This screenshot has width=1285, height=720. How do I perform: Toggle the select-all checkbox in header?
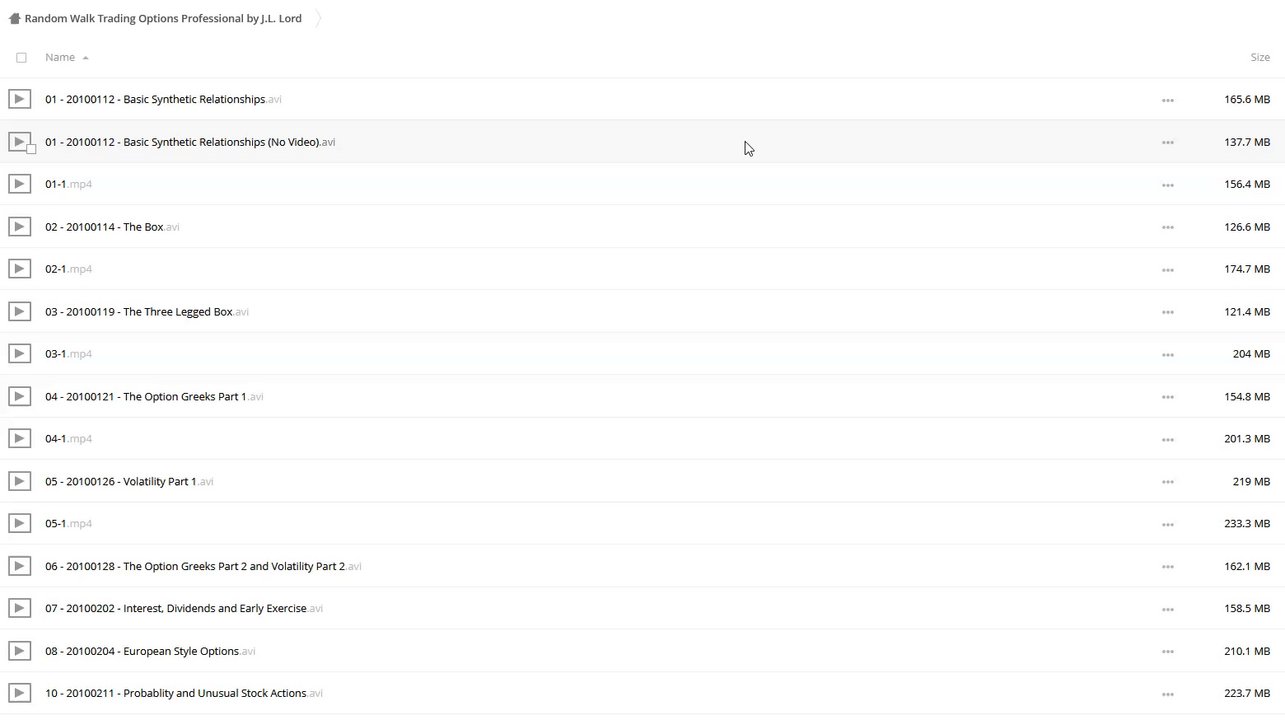point(21,58)
